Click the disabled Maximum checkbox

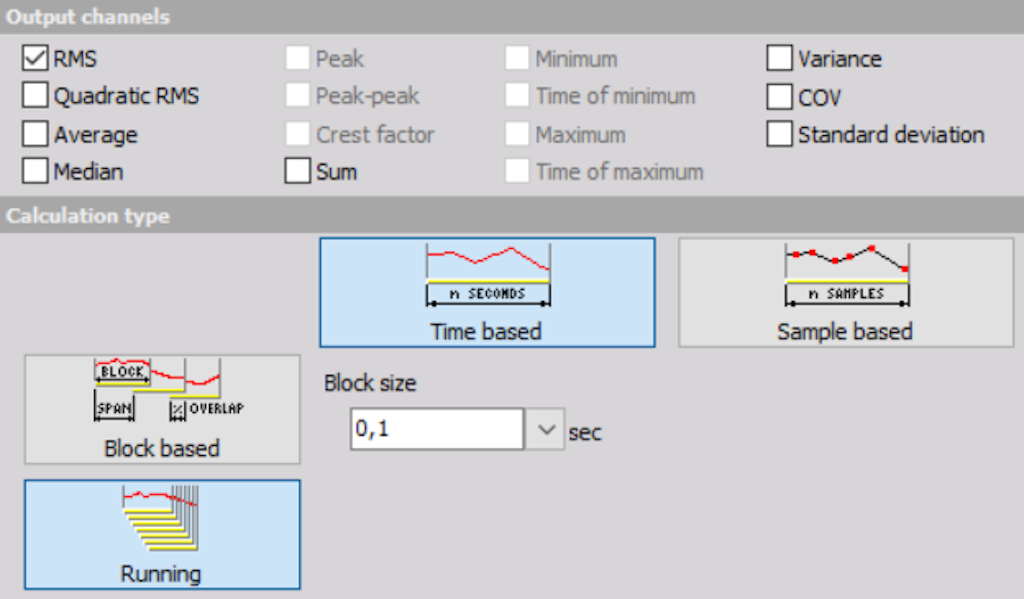coord(517,134)
